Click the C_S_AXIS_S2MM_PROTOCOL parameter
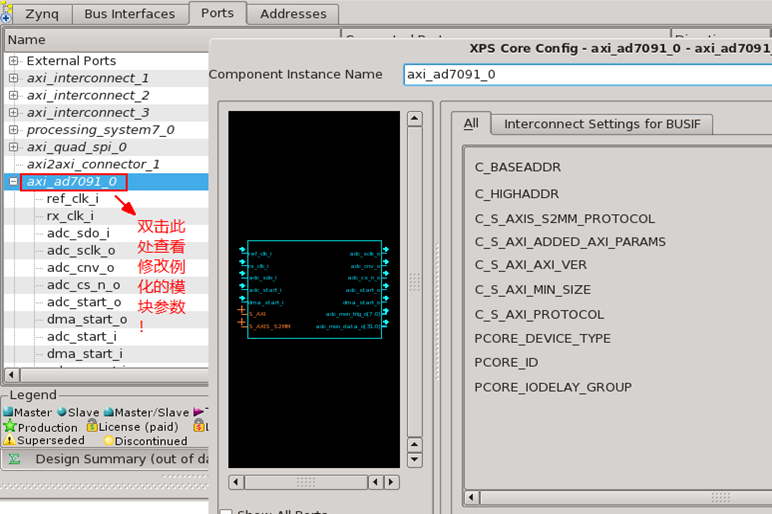 tap(565, 219)
